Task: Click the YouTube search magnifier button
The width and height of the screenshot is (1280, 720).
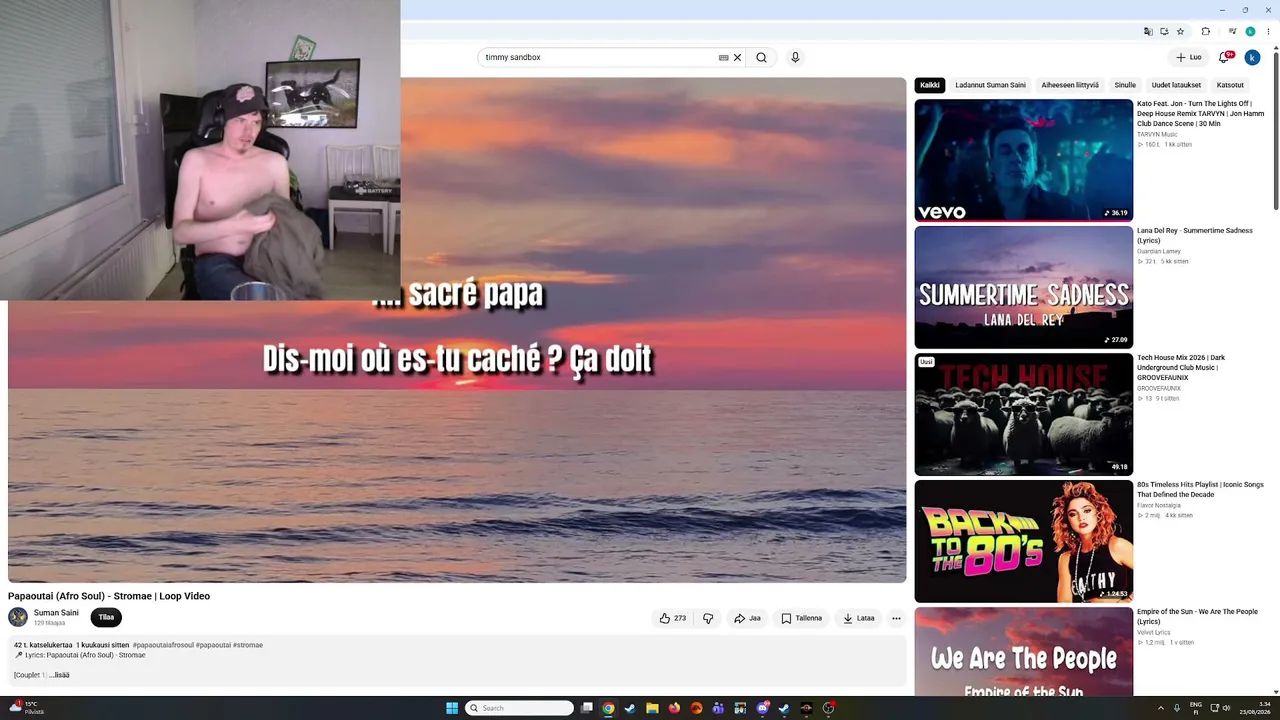Action: point(761,58)
